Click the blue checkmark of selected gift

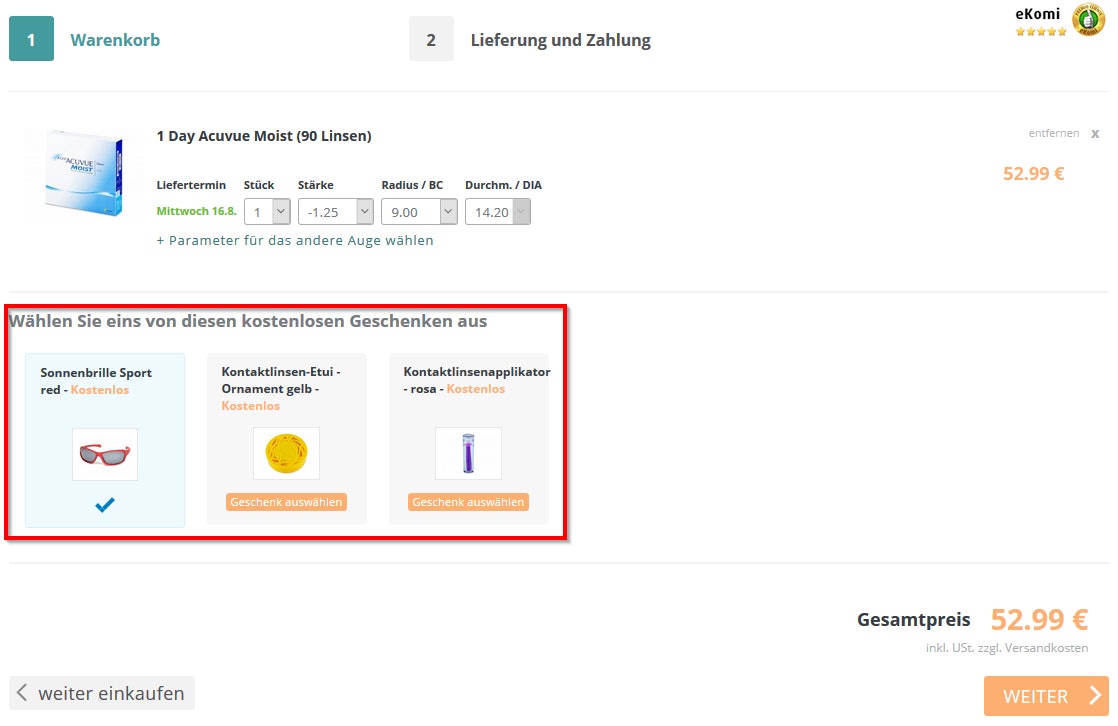(x=105, y=505)
